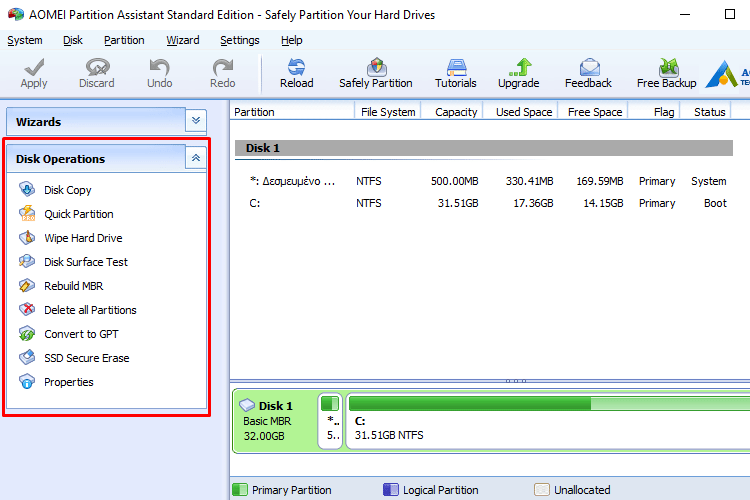Sort by Capacity column header
This screenshot has width=750, height=500.
(x=452, y=111)
